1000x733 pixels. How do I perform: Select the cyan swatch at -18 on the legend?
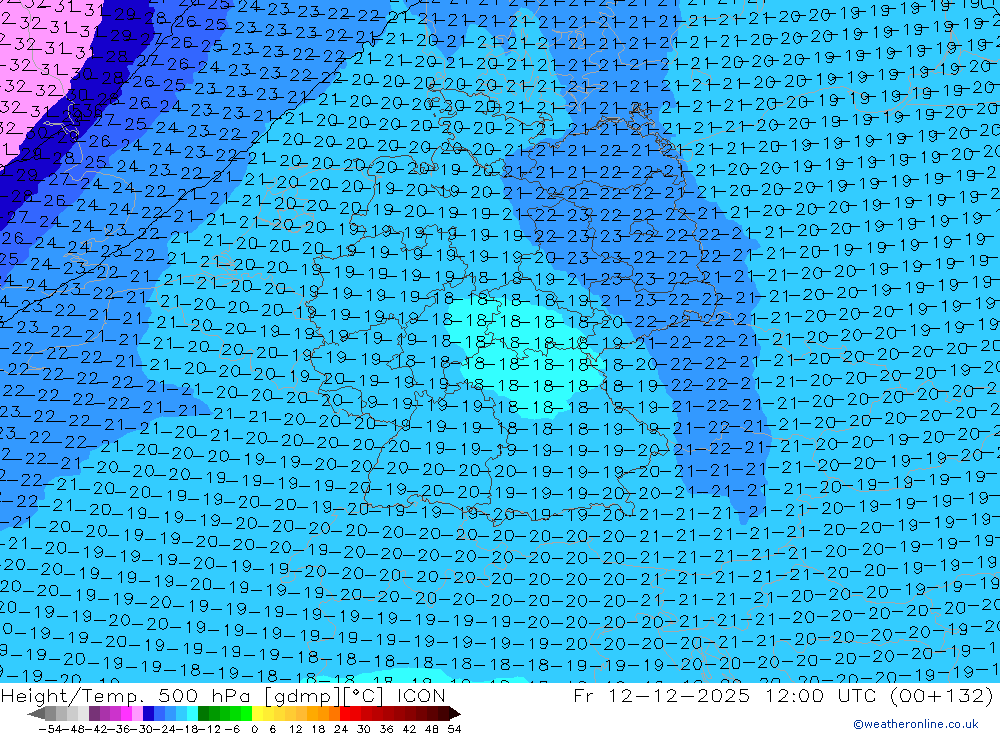[192, 713]
